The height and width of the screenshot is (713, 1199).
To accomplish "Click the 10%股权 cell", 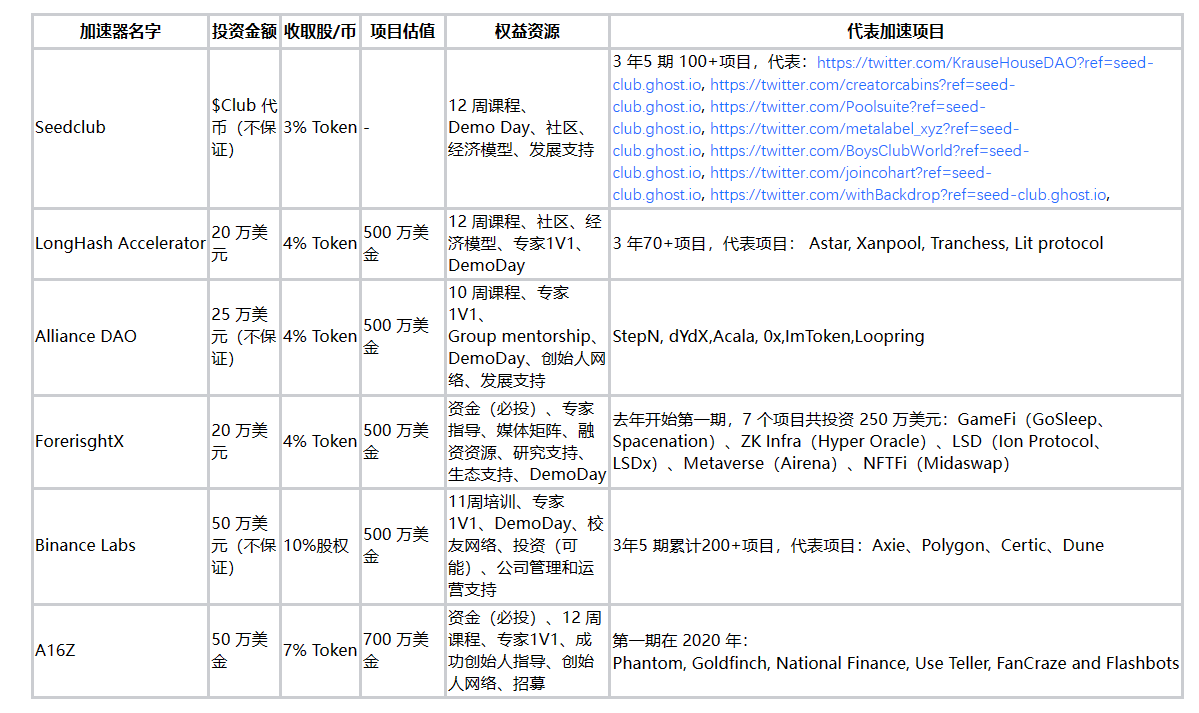I will (x=320, y=545).
